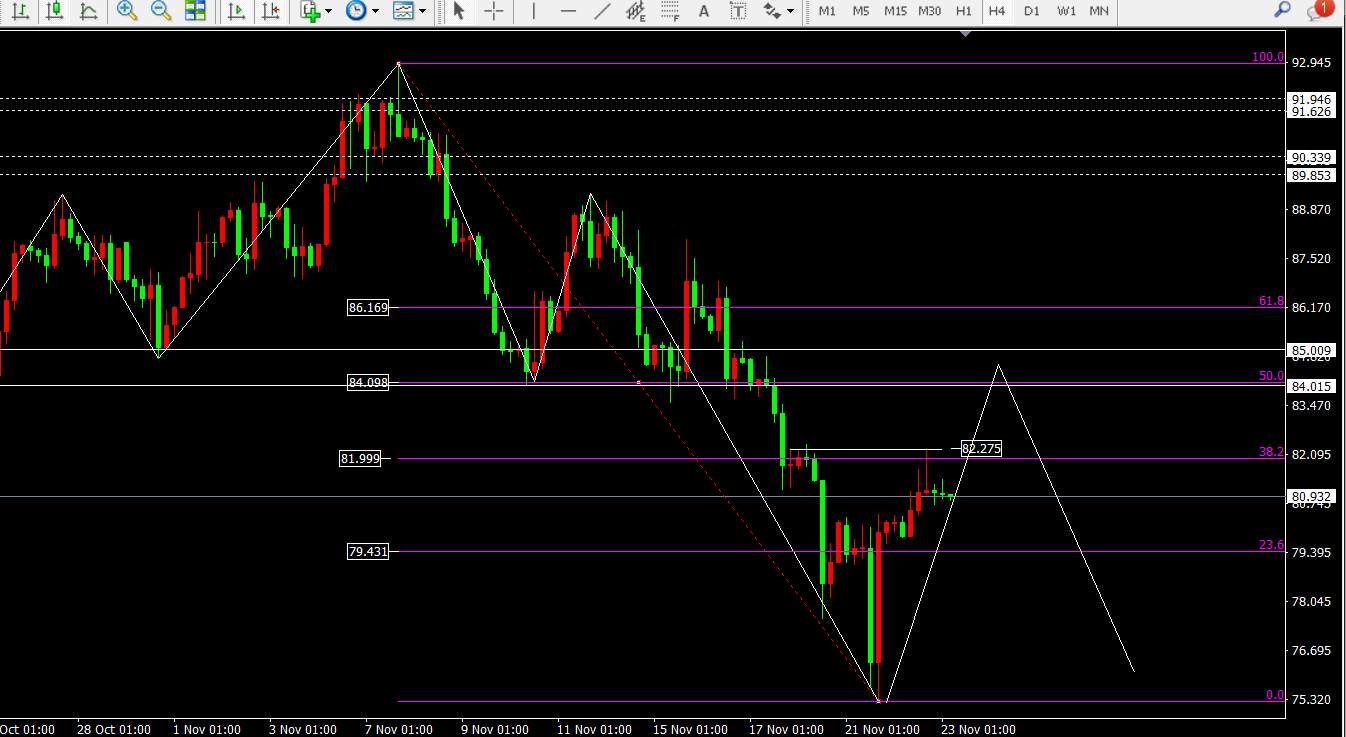This screenshot has height=737, width=1346.
Task: Switch to H1 timeframe
Action: (x=964, y=11)
